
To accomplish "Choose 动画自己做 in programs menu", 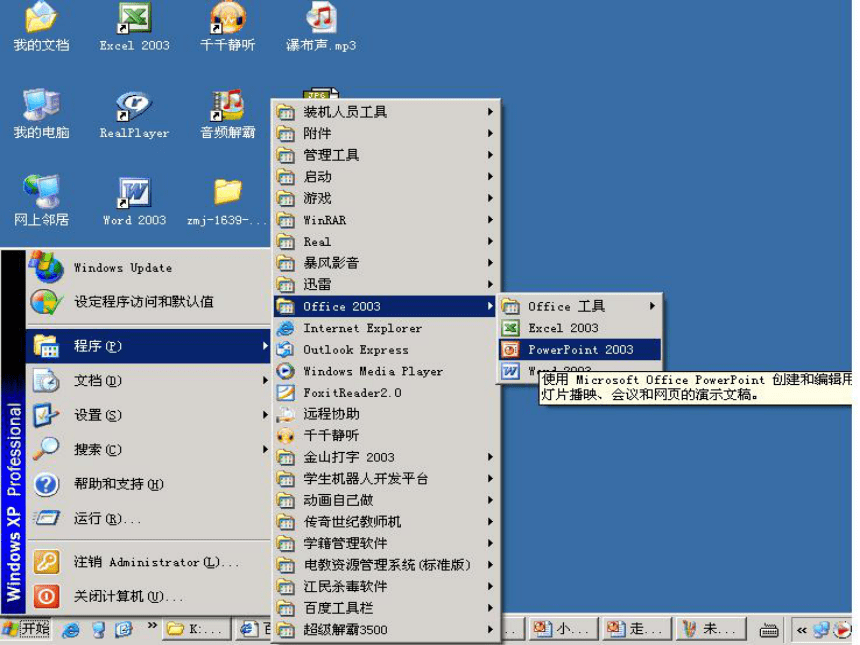I will pyautogui.click(x=384, y=500).
